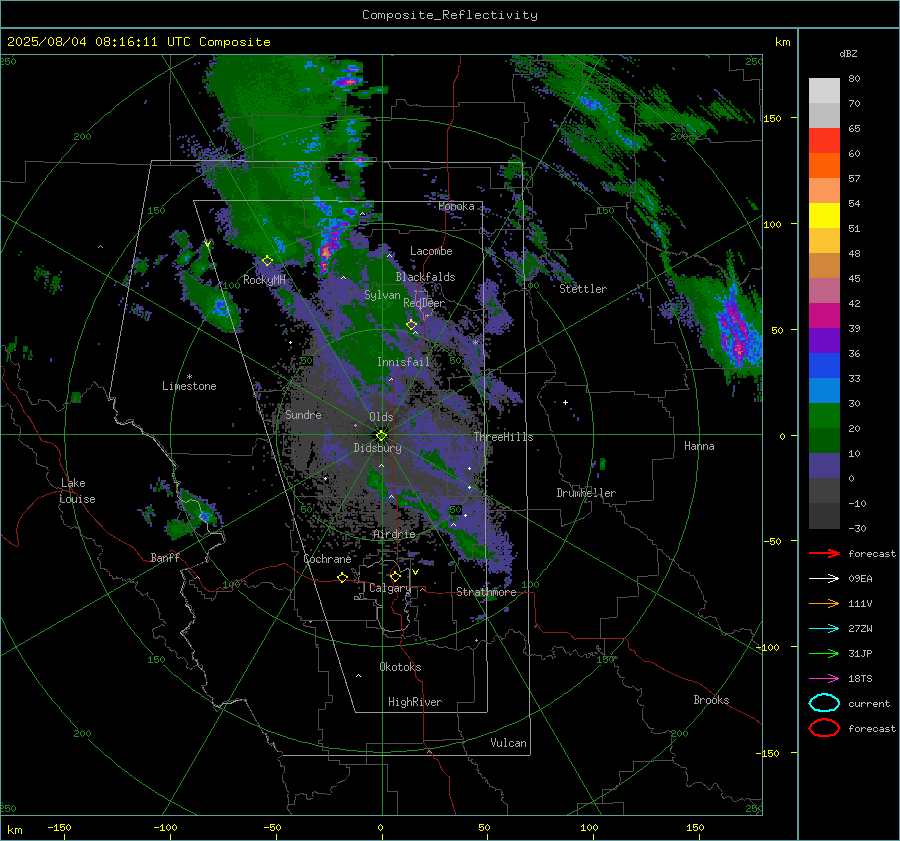Click the Sylvan label

382,295
